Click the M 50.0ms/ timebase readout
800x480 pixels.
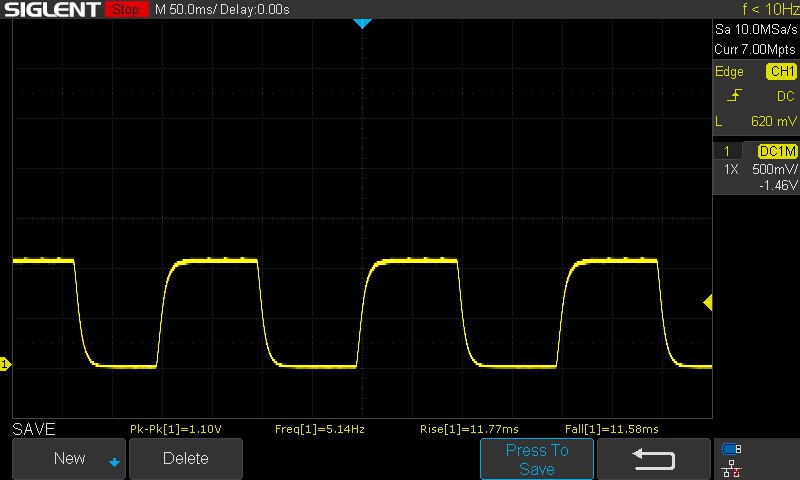tap(186, 10)
